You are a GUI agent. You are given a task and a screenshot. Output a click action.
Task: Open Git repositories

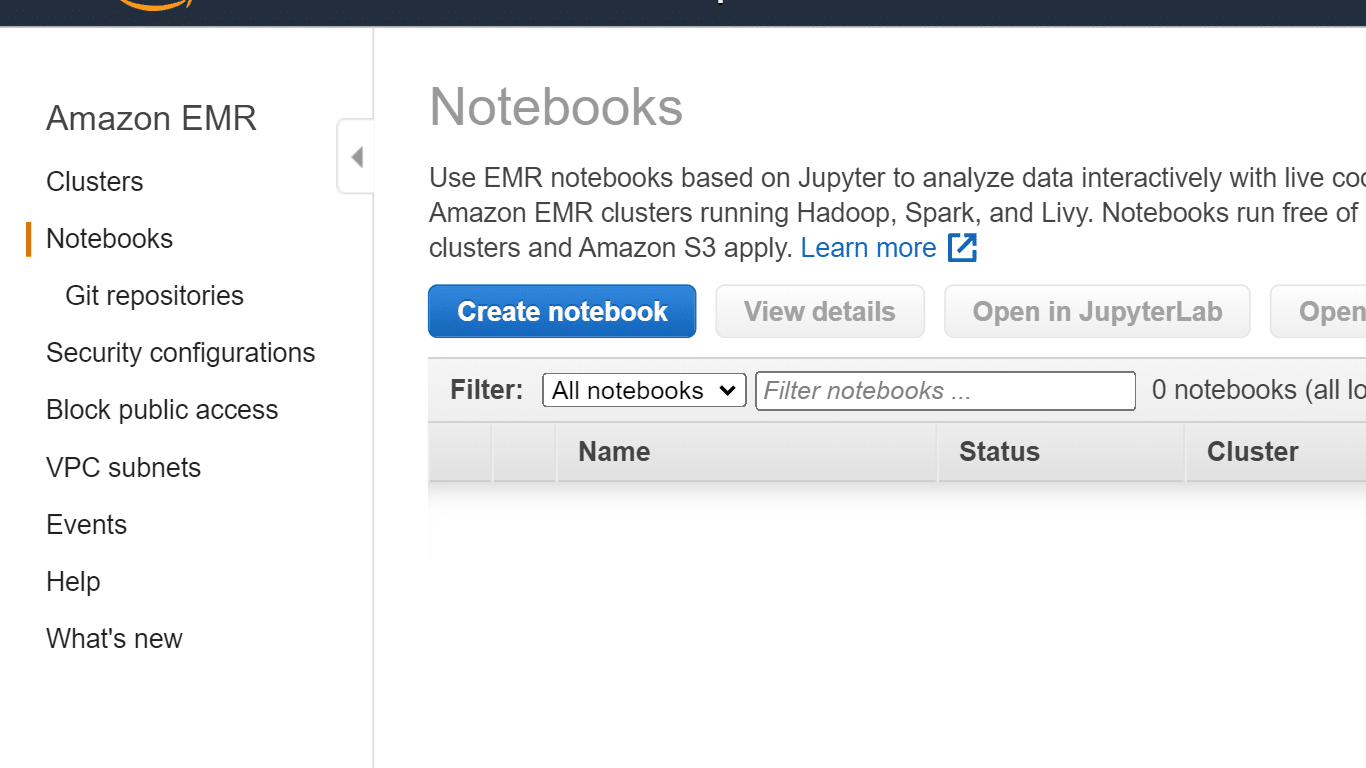pos(154,295)
